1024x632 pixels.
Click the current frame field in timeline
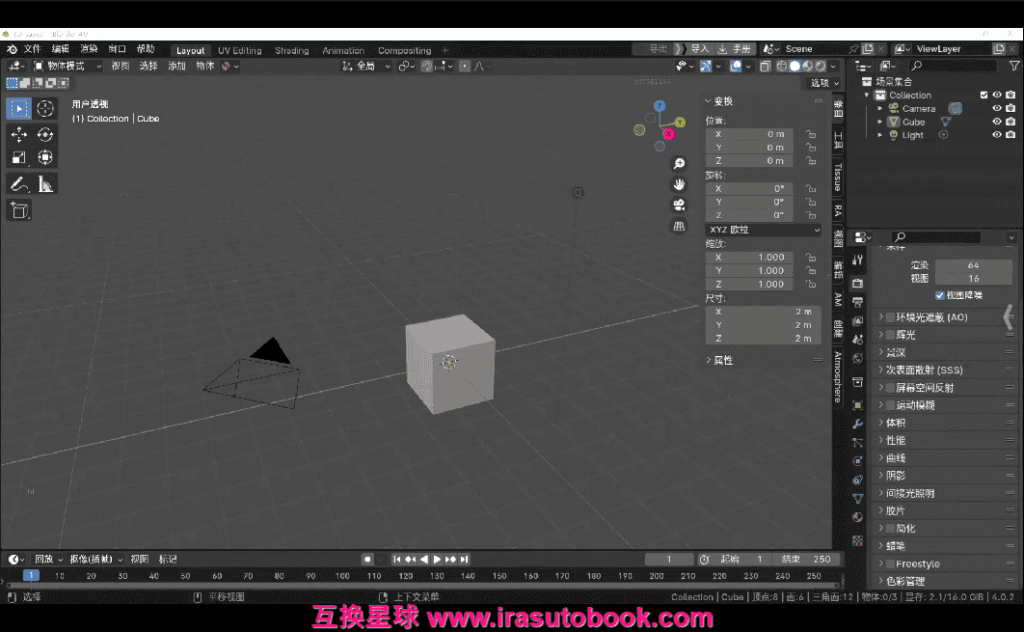click(x=669, y=560)
